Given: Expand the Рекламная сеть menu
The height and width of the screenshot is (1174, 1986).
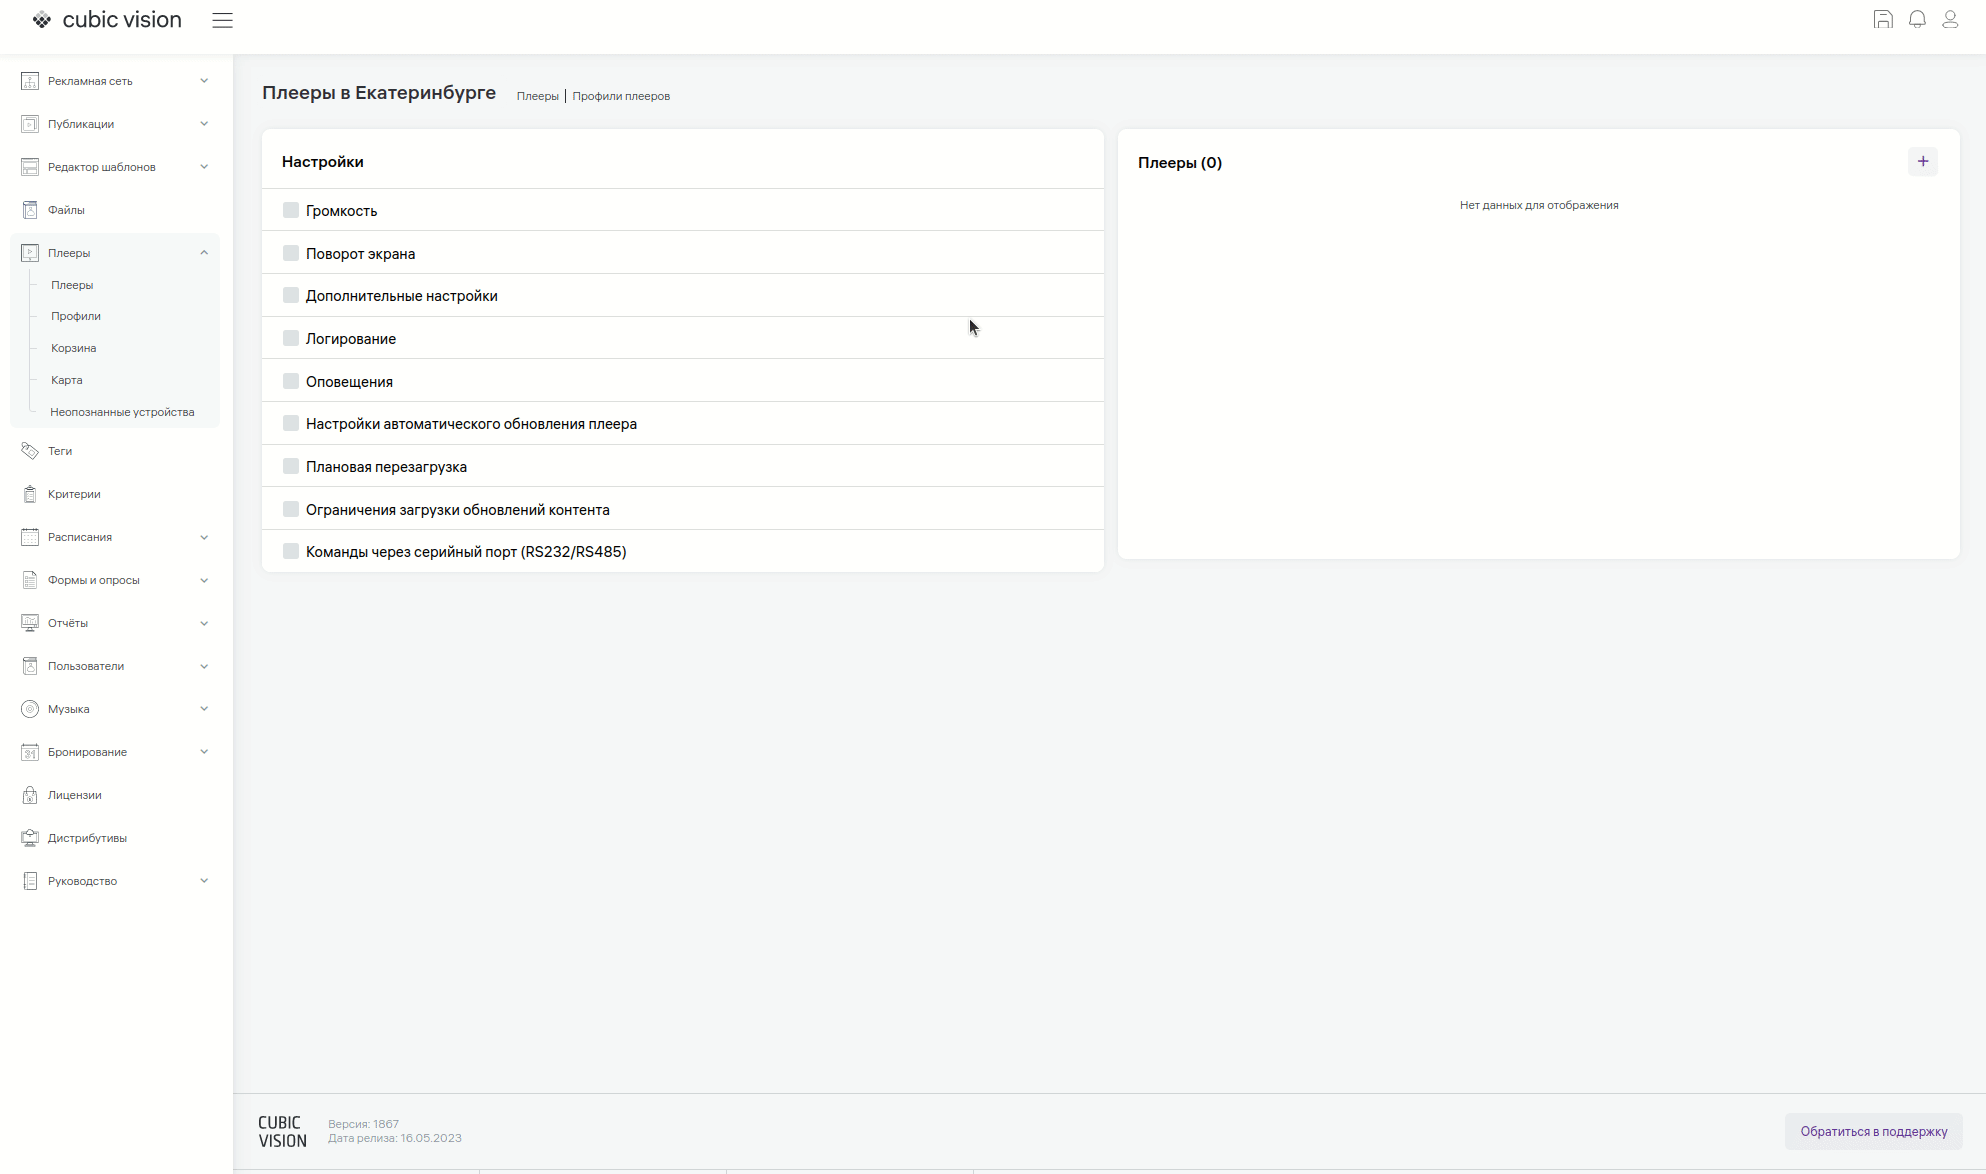Looking at the screenshot, I should point(204,81).
